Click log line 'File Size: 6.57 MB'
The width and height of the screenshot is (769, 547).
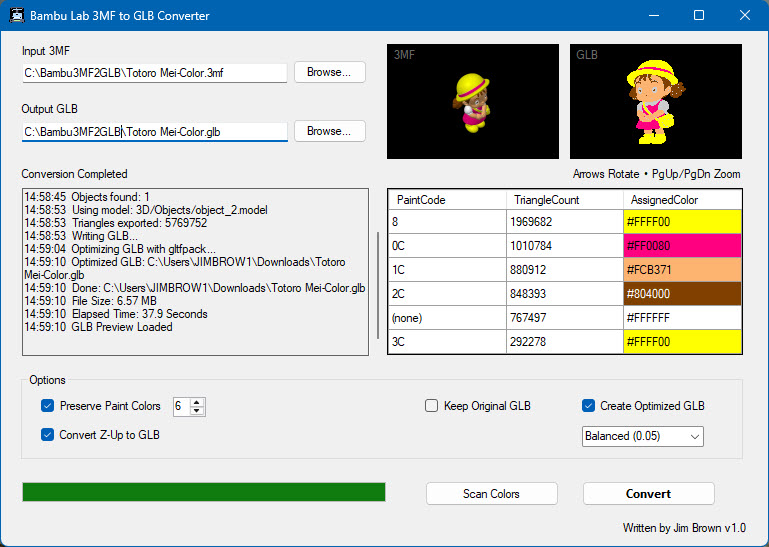[91, 301]
